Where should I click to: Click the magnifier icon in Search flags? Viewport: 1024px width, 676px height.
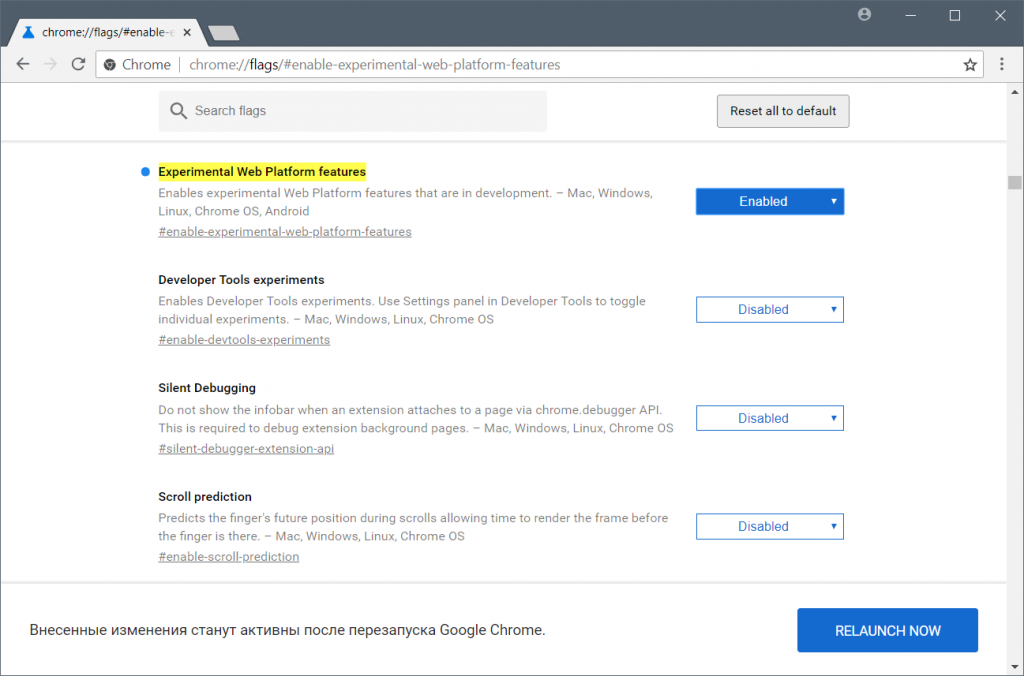tap(179, 111)
